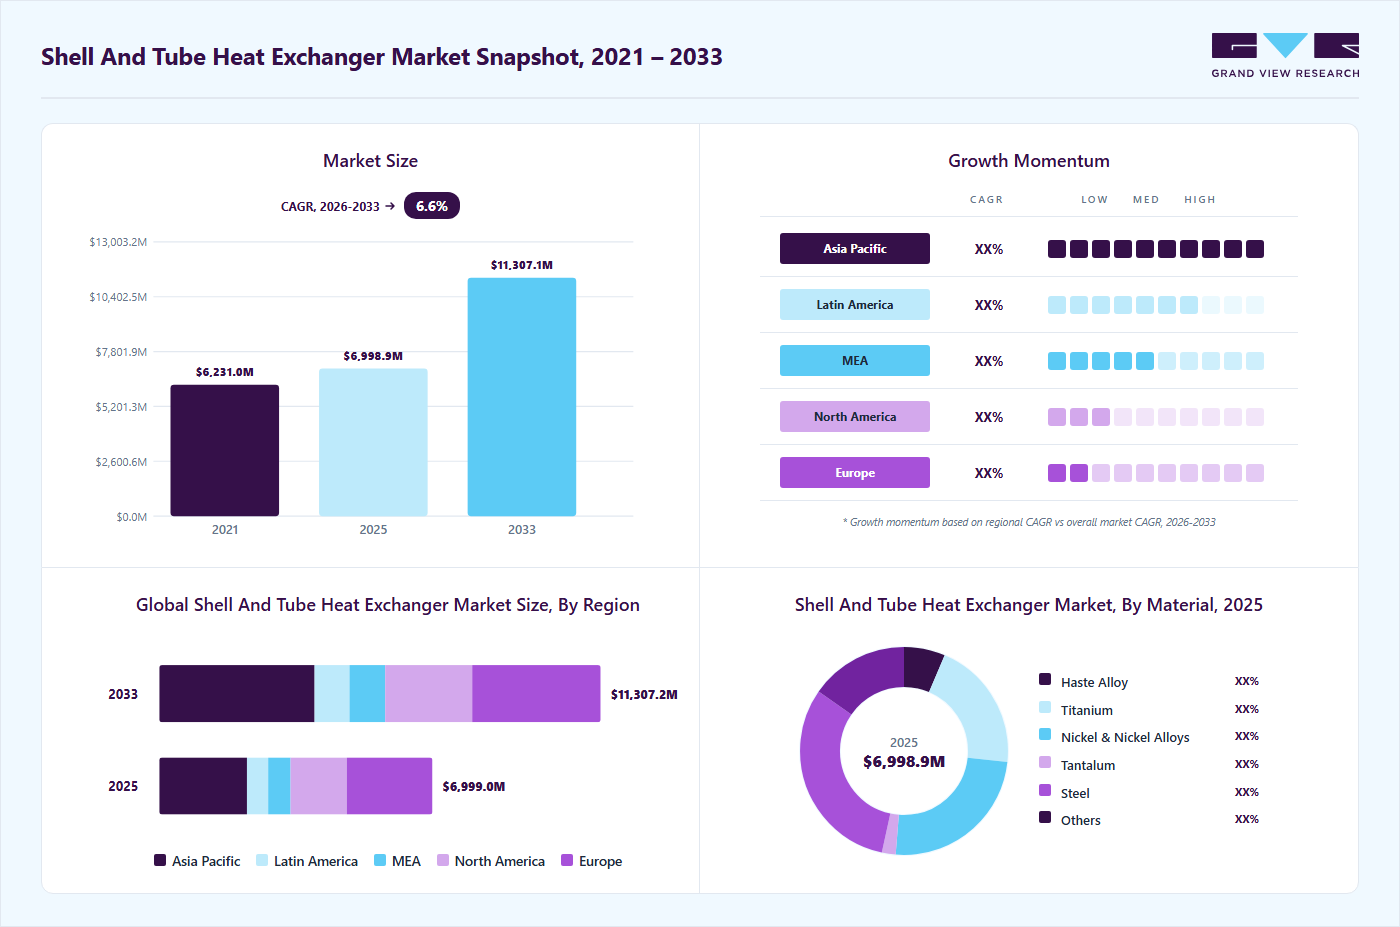Click the Titanium legend swatch
The image size is (1400, 927).
[1045, 707]
